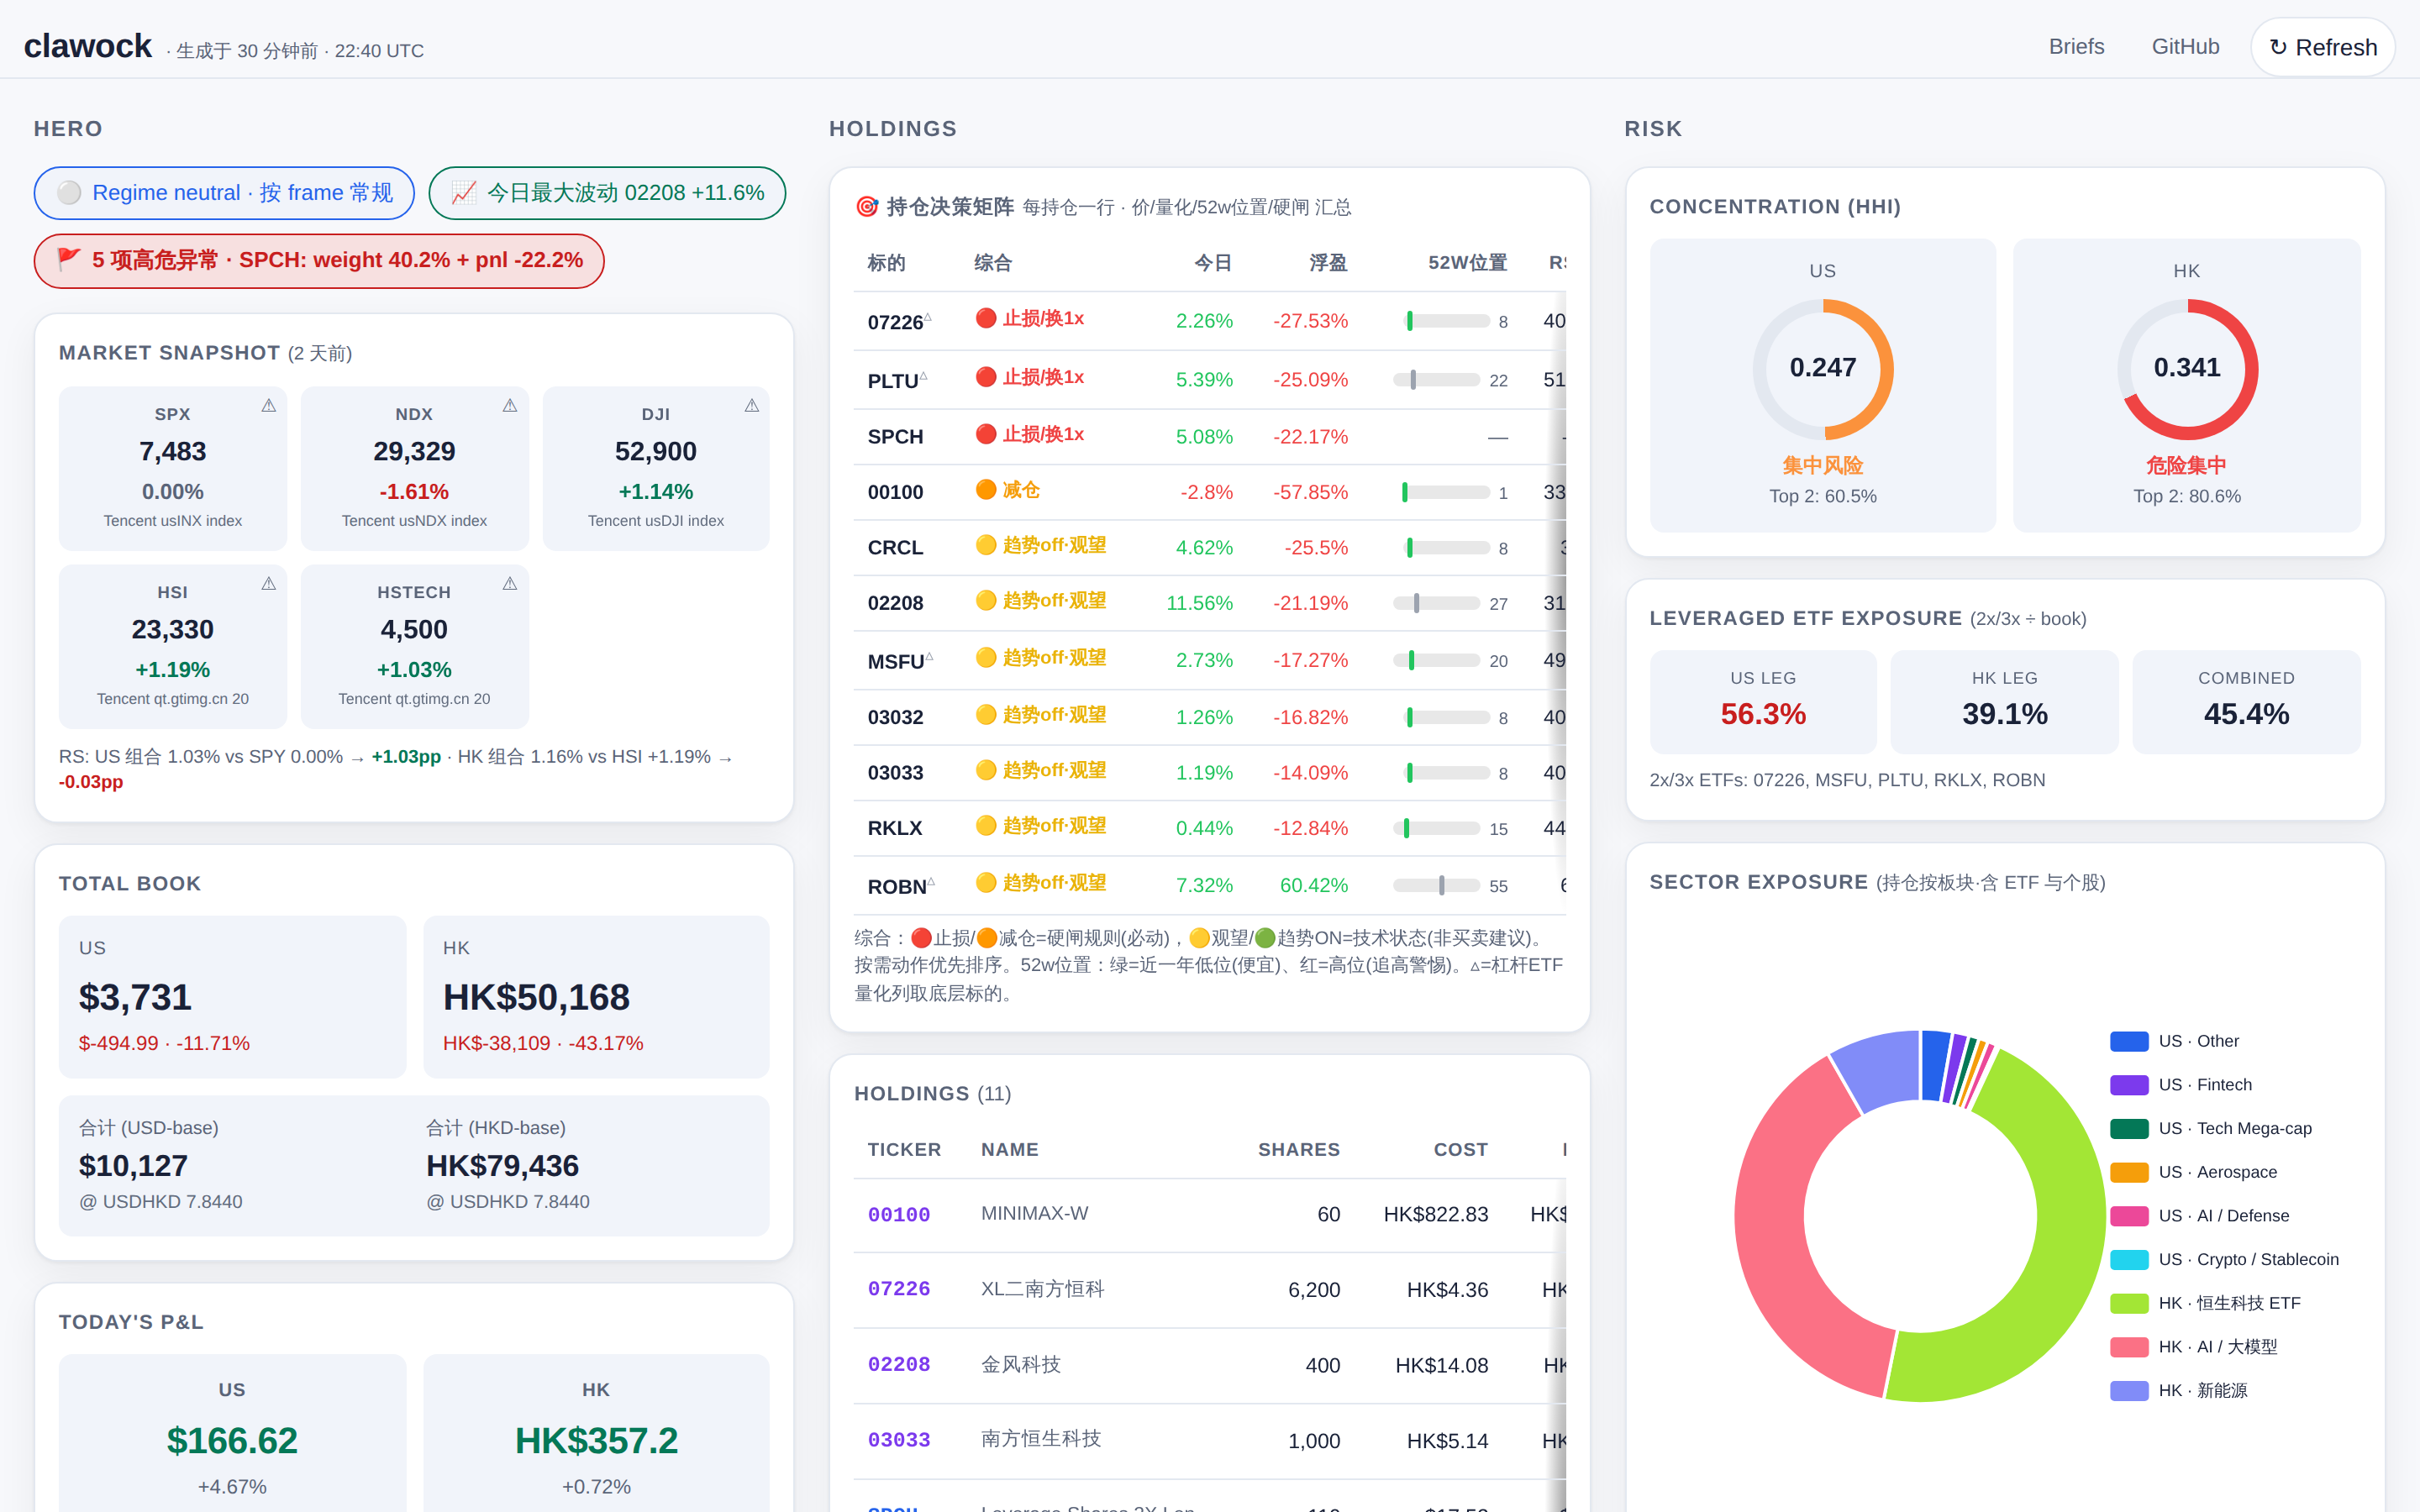The width and height of the screenshot is (2420, 1512).
Task: Click the US · Fintech legend swatch
Action: click(2129, 1085)
